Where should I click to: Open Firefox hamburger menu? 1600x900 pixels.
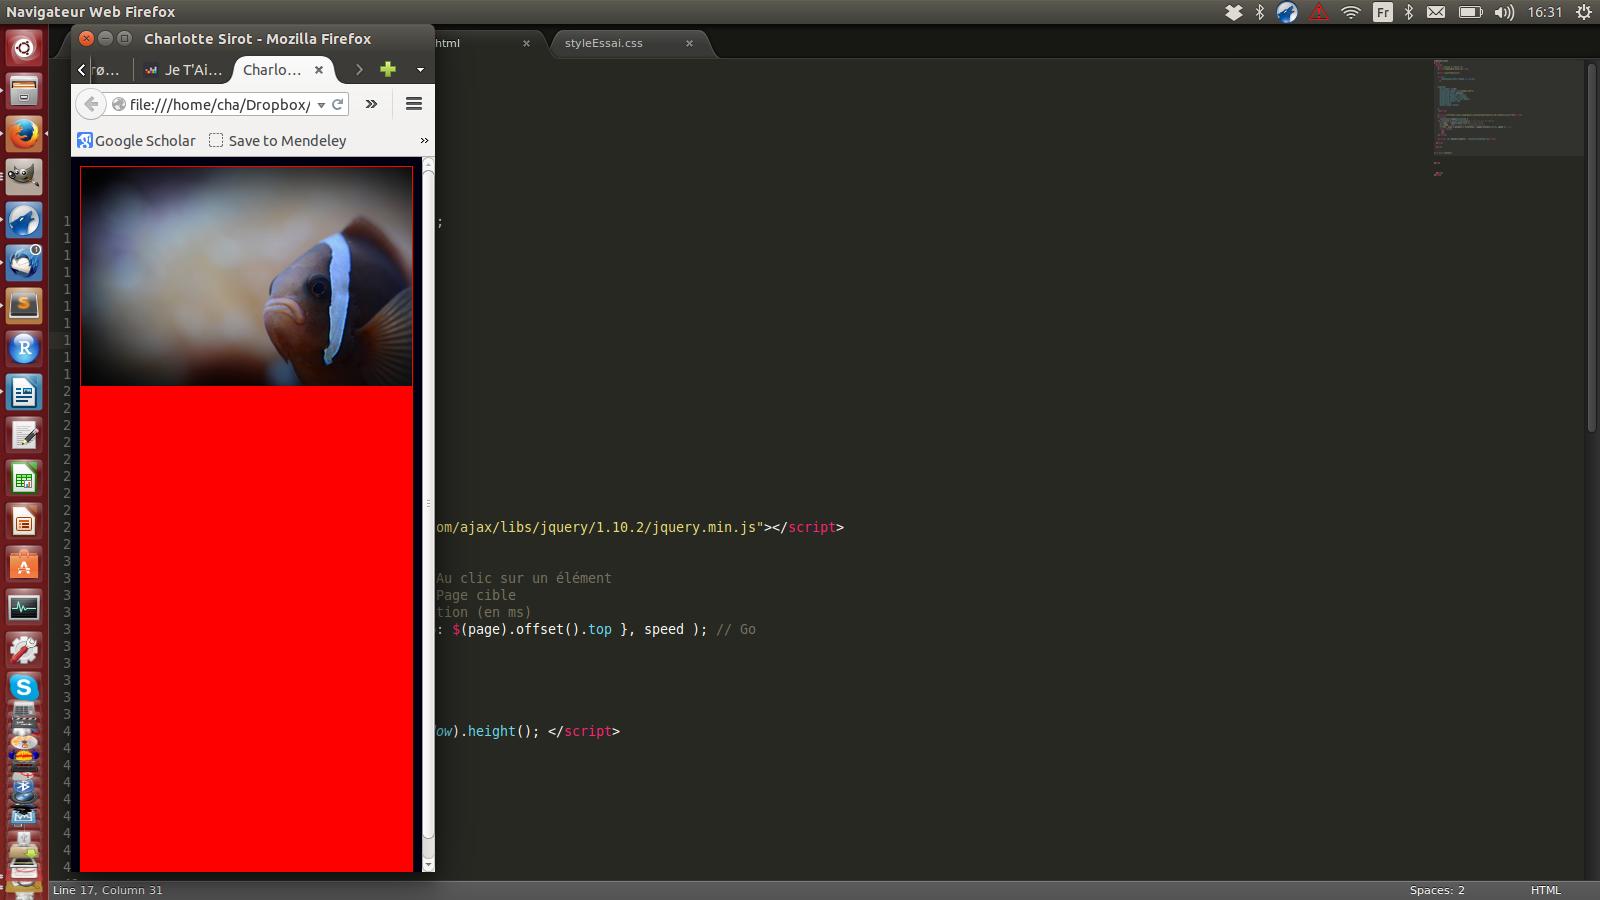pos(414,104)
